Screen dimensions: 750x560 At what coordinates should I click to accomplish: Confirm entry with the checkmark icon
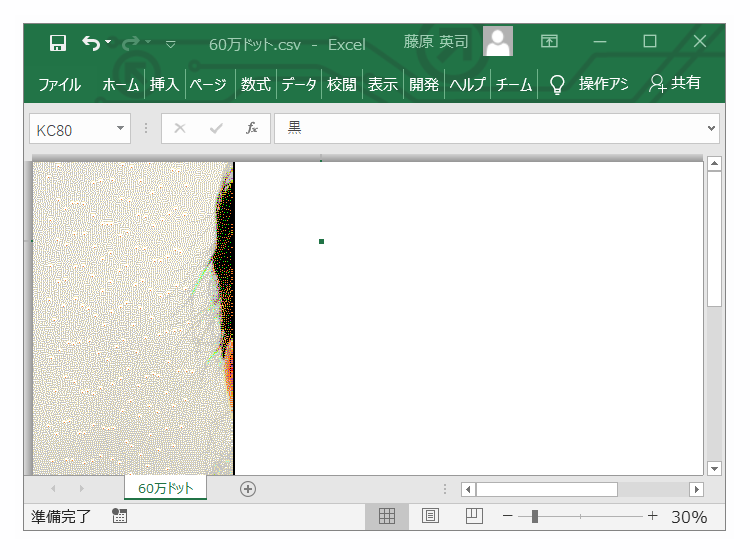(216, 128)
